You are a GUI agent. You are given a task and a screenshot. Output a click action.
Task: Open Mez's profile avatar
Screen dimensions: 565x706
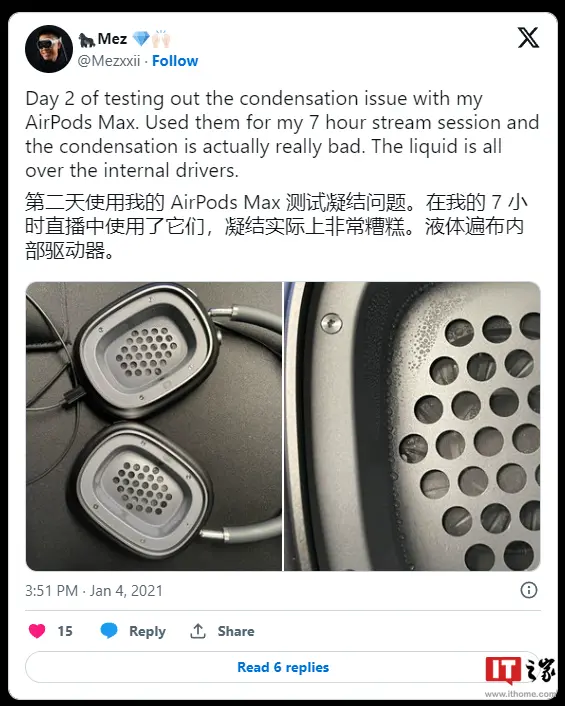click(x=49, y=49)
